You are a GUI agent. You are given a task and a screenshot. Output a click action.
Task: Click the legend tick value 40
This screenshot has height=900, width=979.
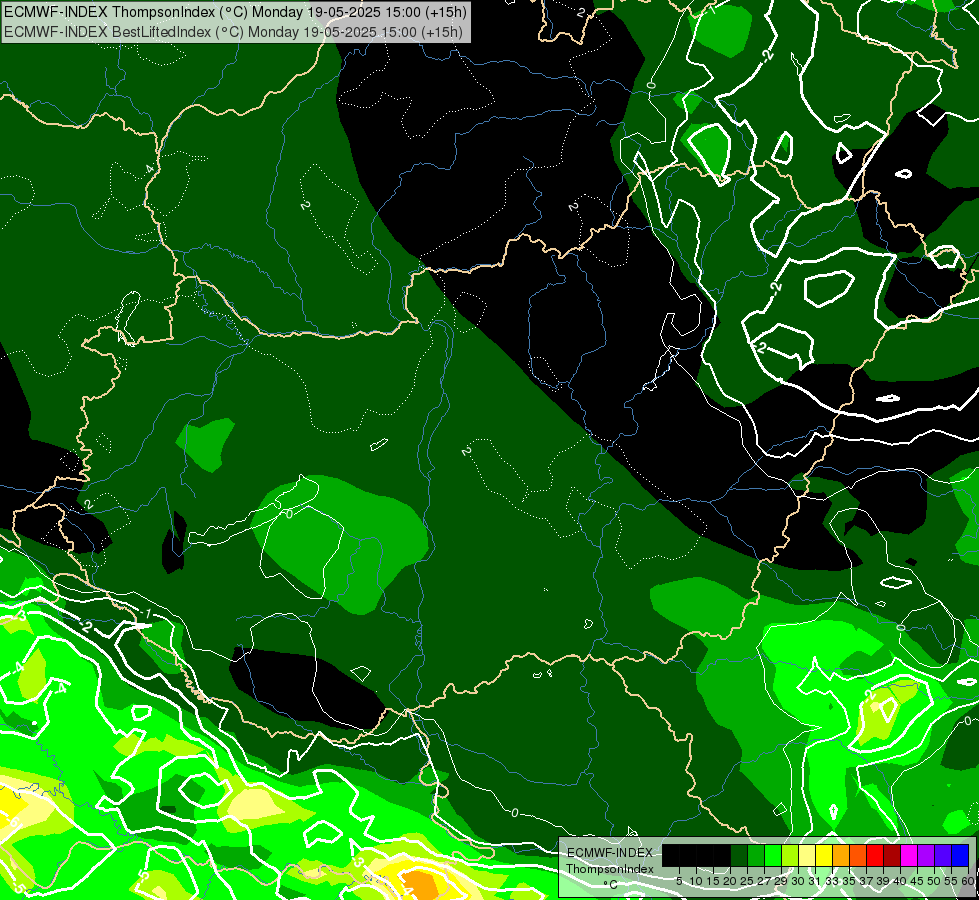[900, 881]
